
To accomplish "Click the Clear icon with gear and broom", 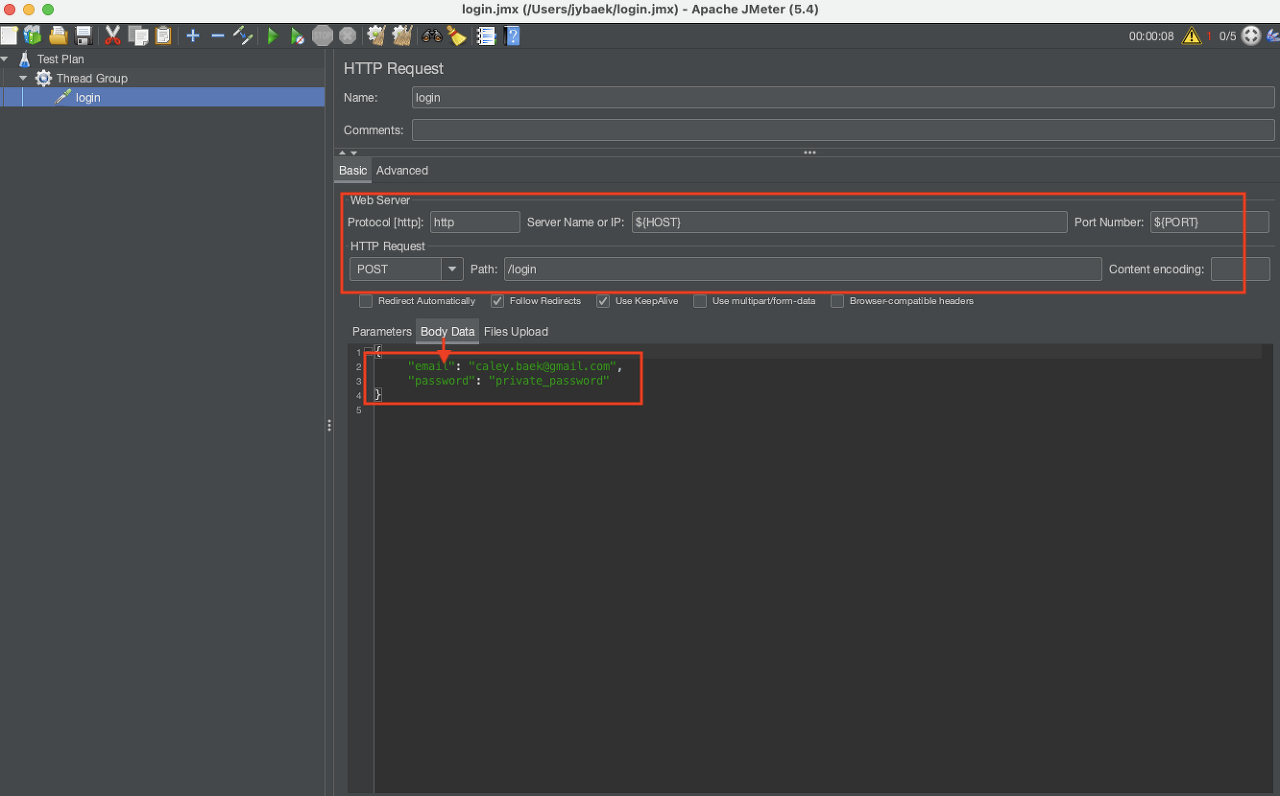I will click(x=377, y=36).
